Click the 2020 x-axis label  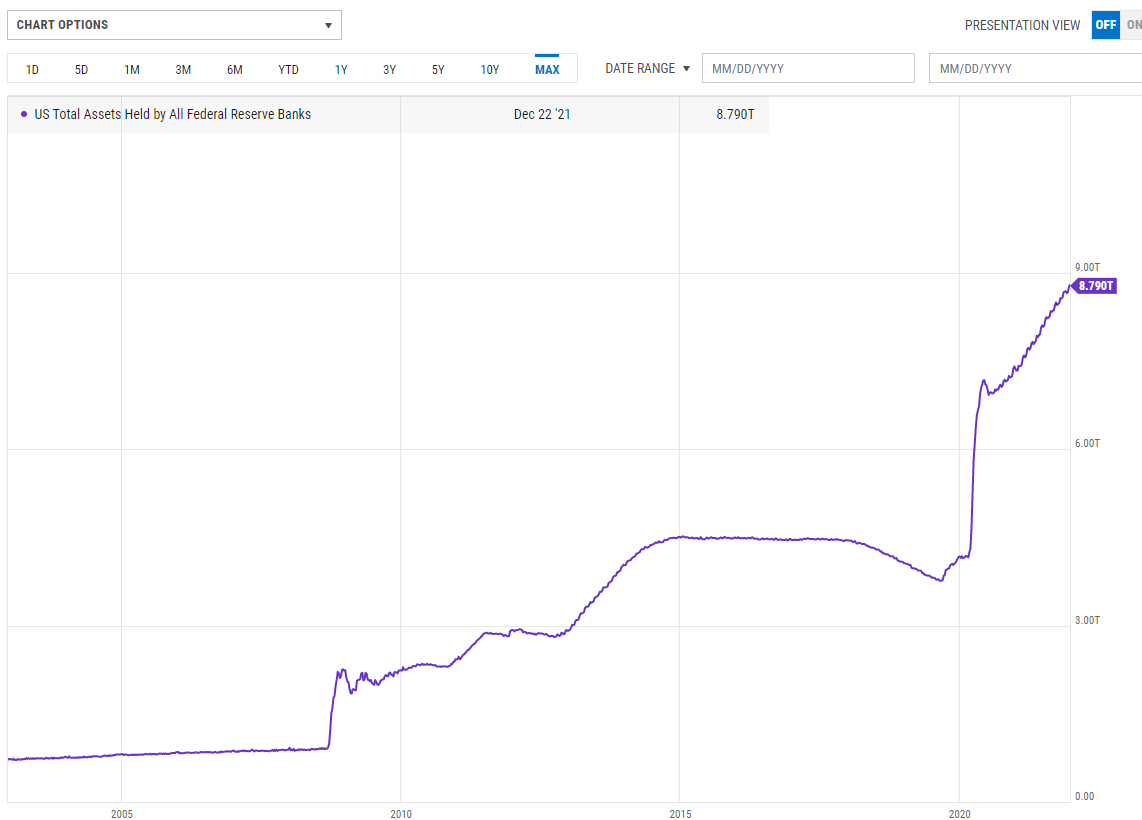coord(959,813)
